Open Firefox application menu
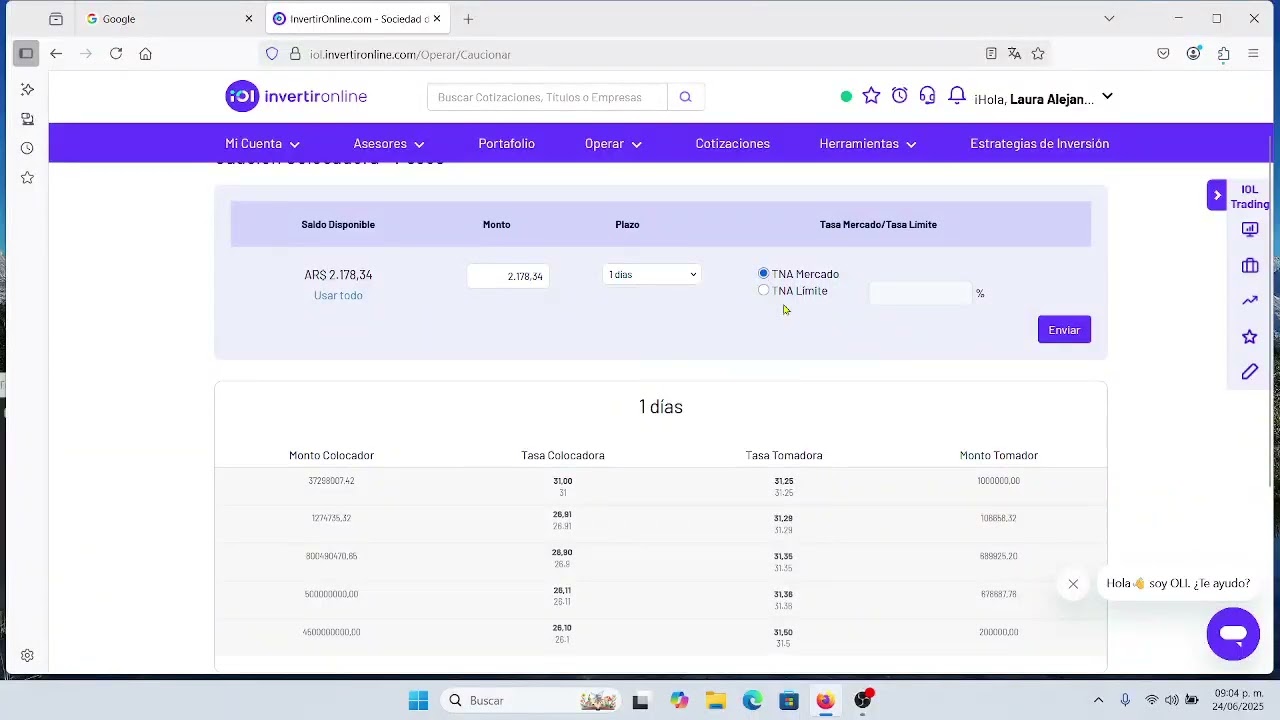The height and width of the screenshot is (720, 1280). click(x=1253, y=54)
